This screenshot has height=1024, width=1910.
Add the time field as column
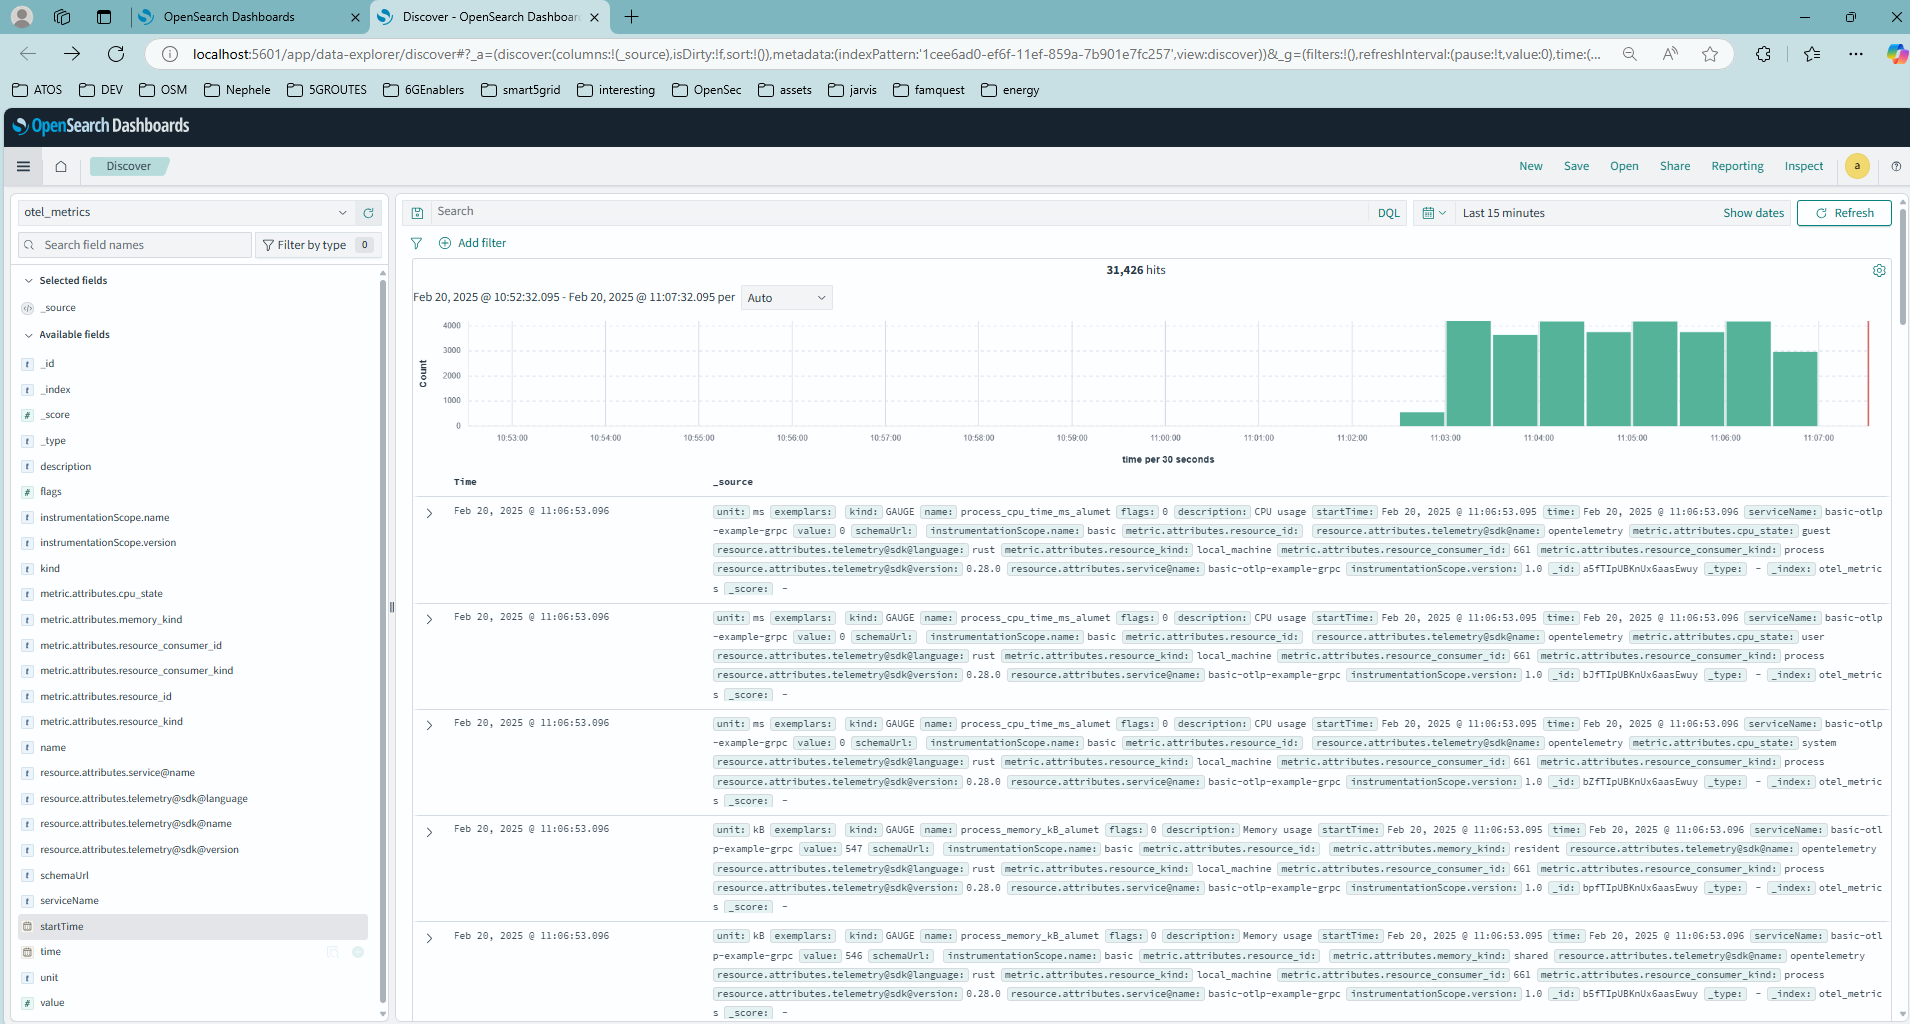pyautogui.click(x=358, y=952)
